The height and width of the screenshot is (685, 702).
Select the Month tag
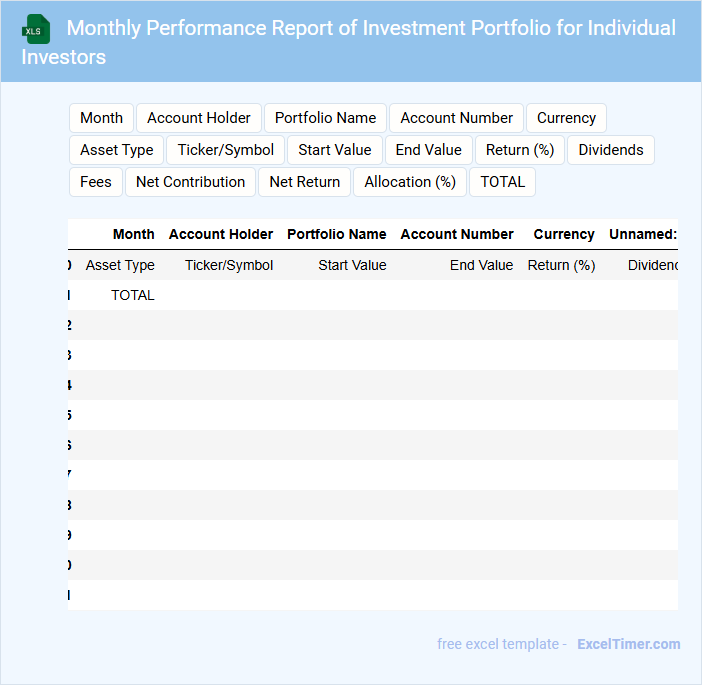[101, 118]
